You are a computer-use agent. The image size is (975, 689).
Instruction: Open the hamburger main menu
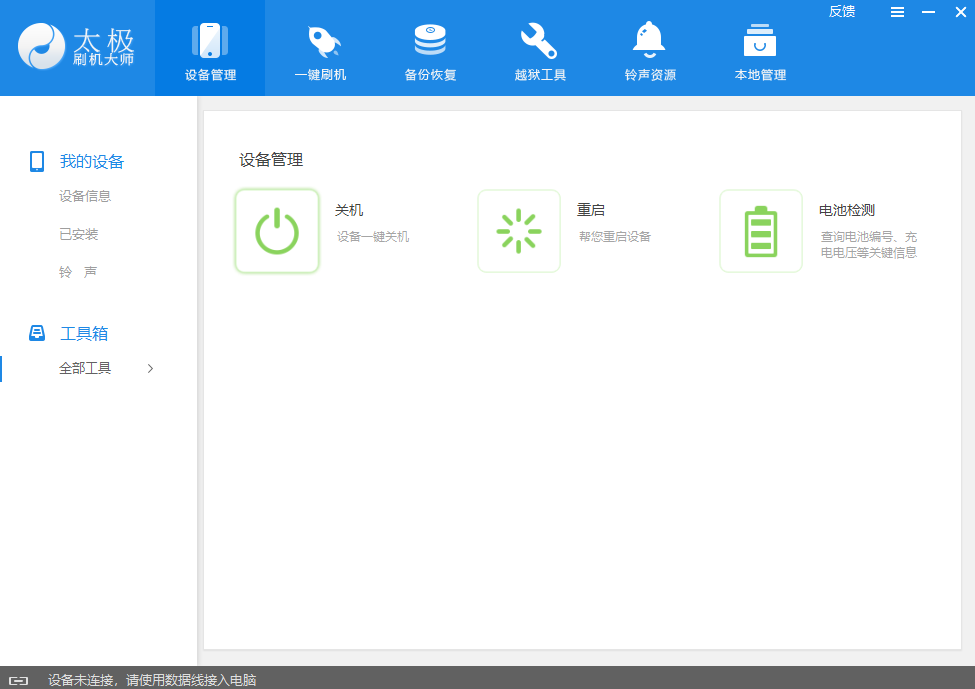[x=897, y=12]
